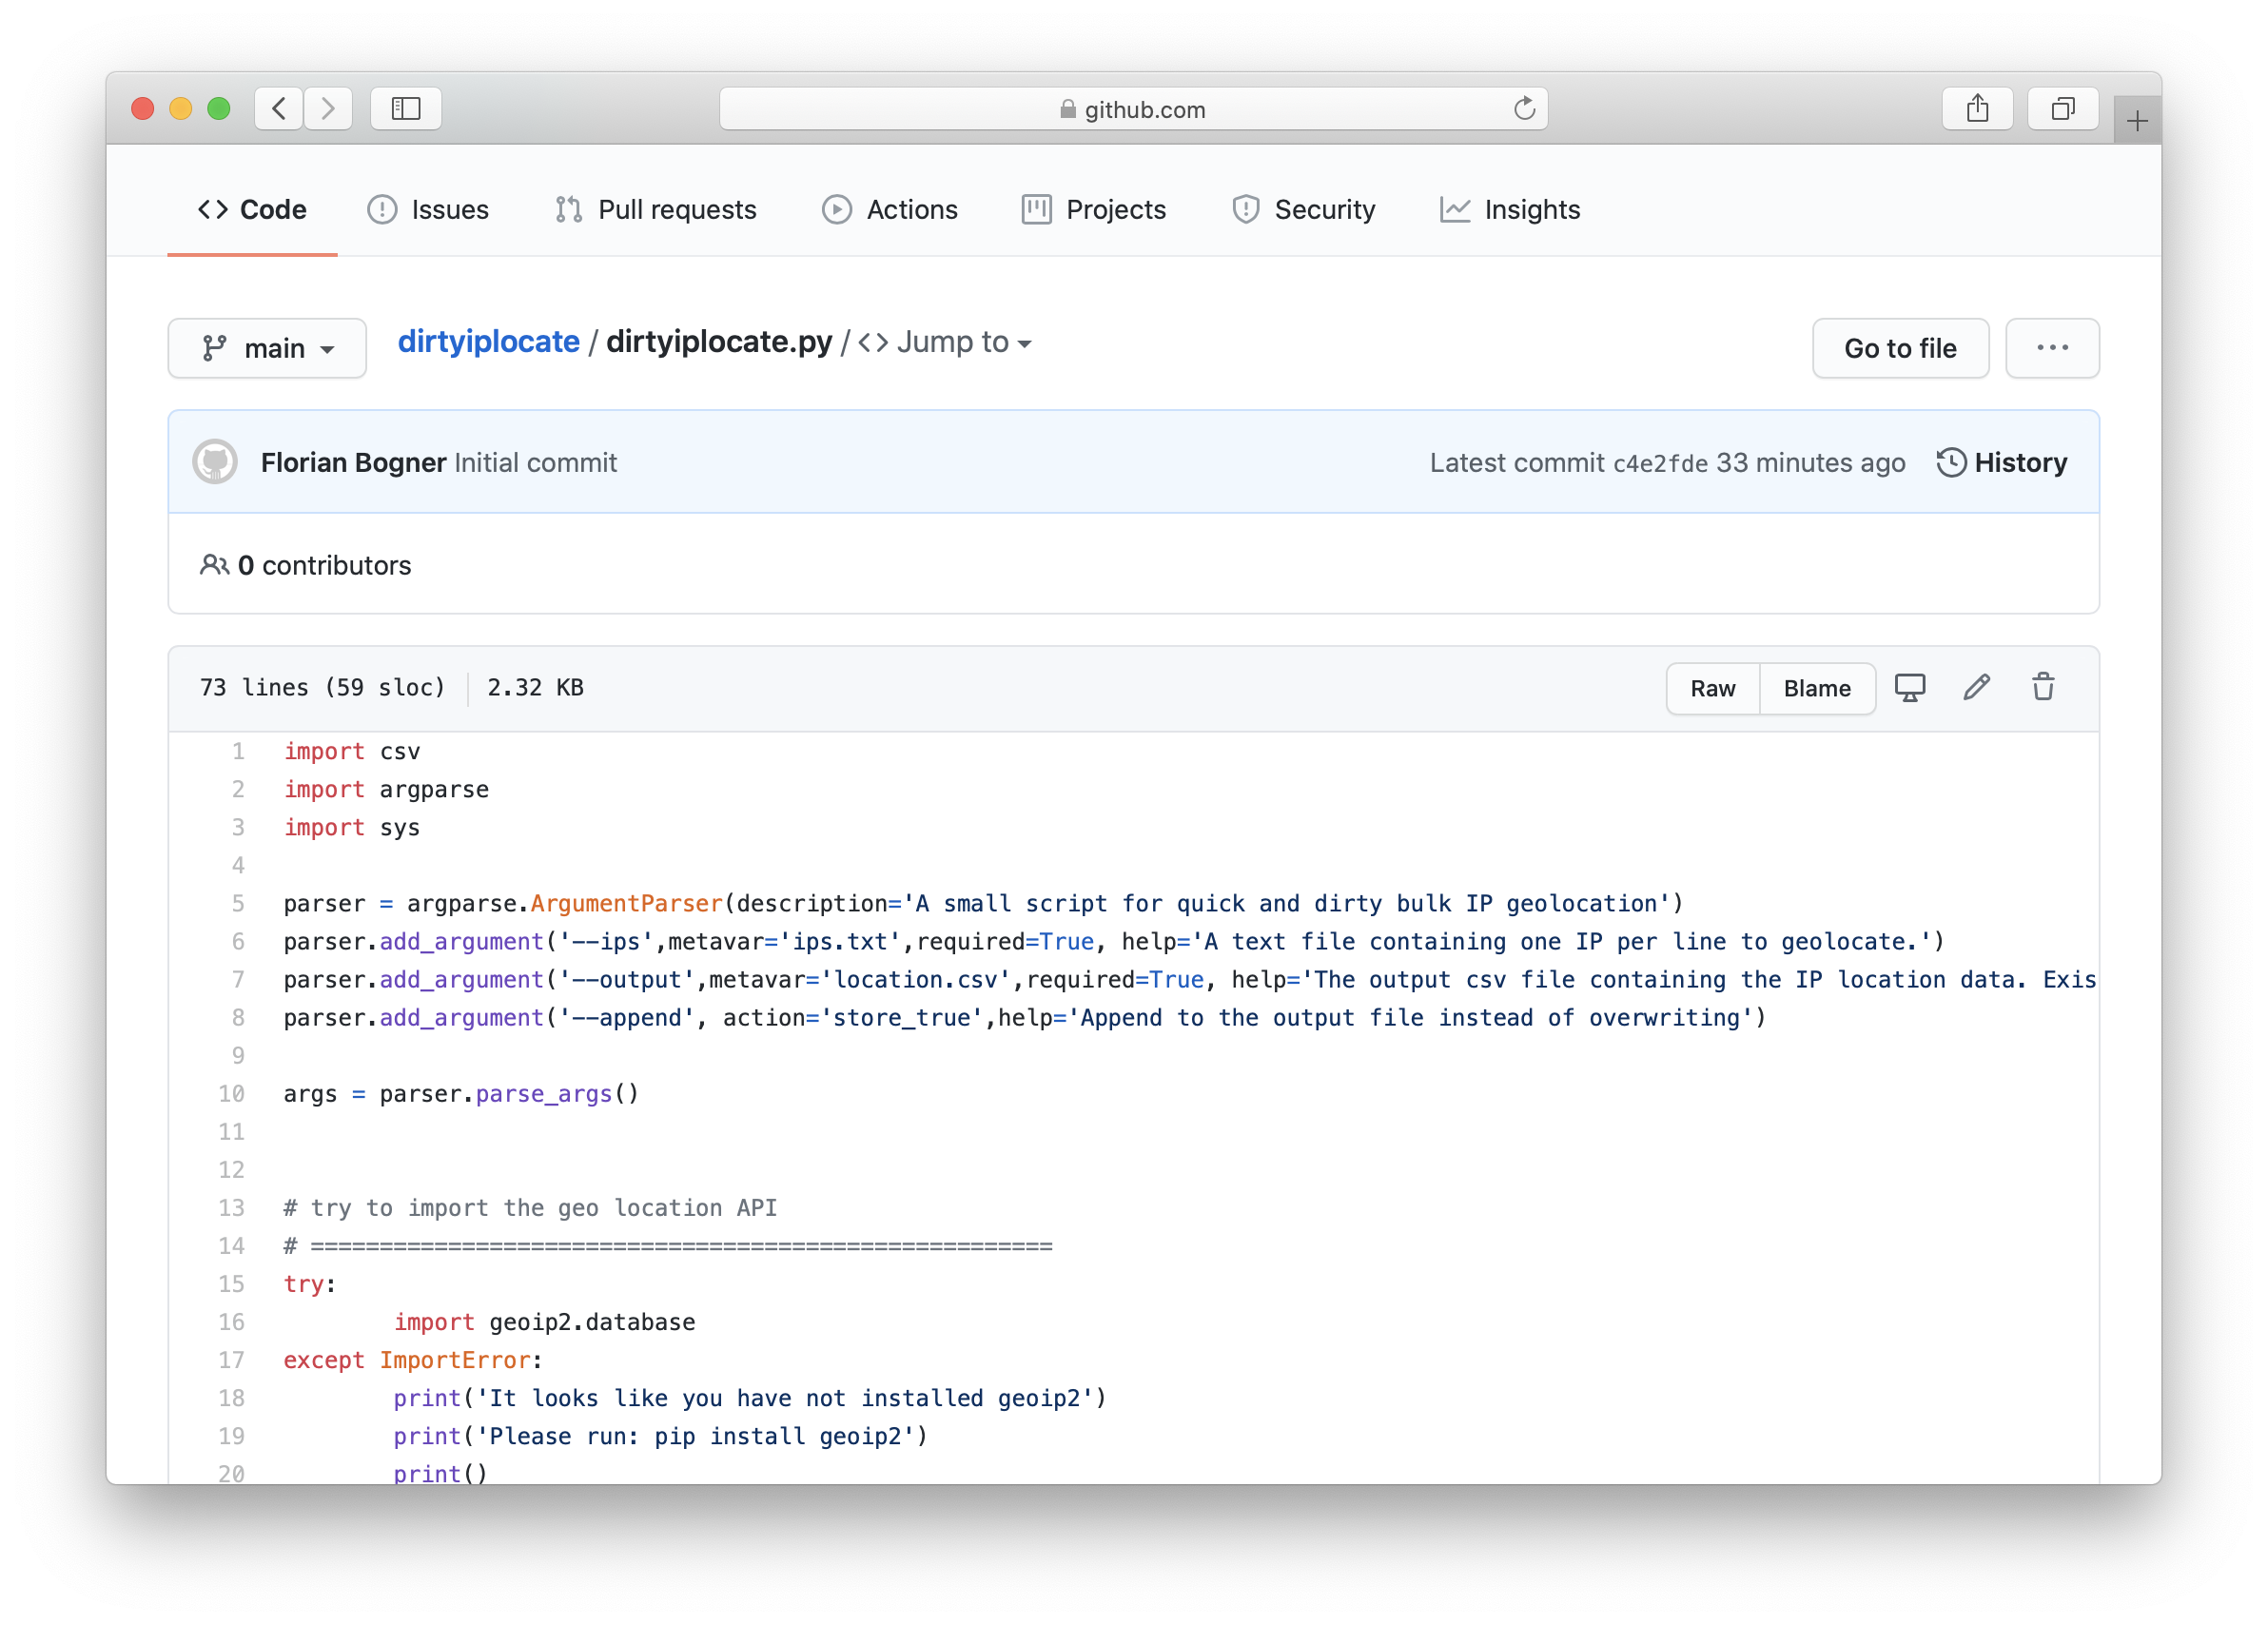Switch to the Pull requests tab
This screenshot has height=1625, width=2268.
click(x=656, y=210)
